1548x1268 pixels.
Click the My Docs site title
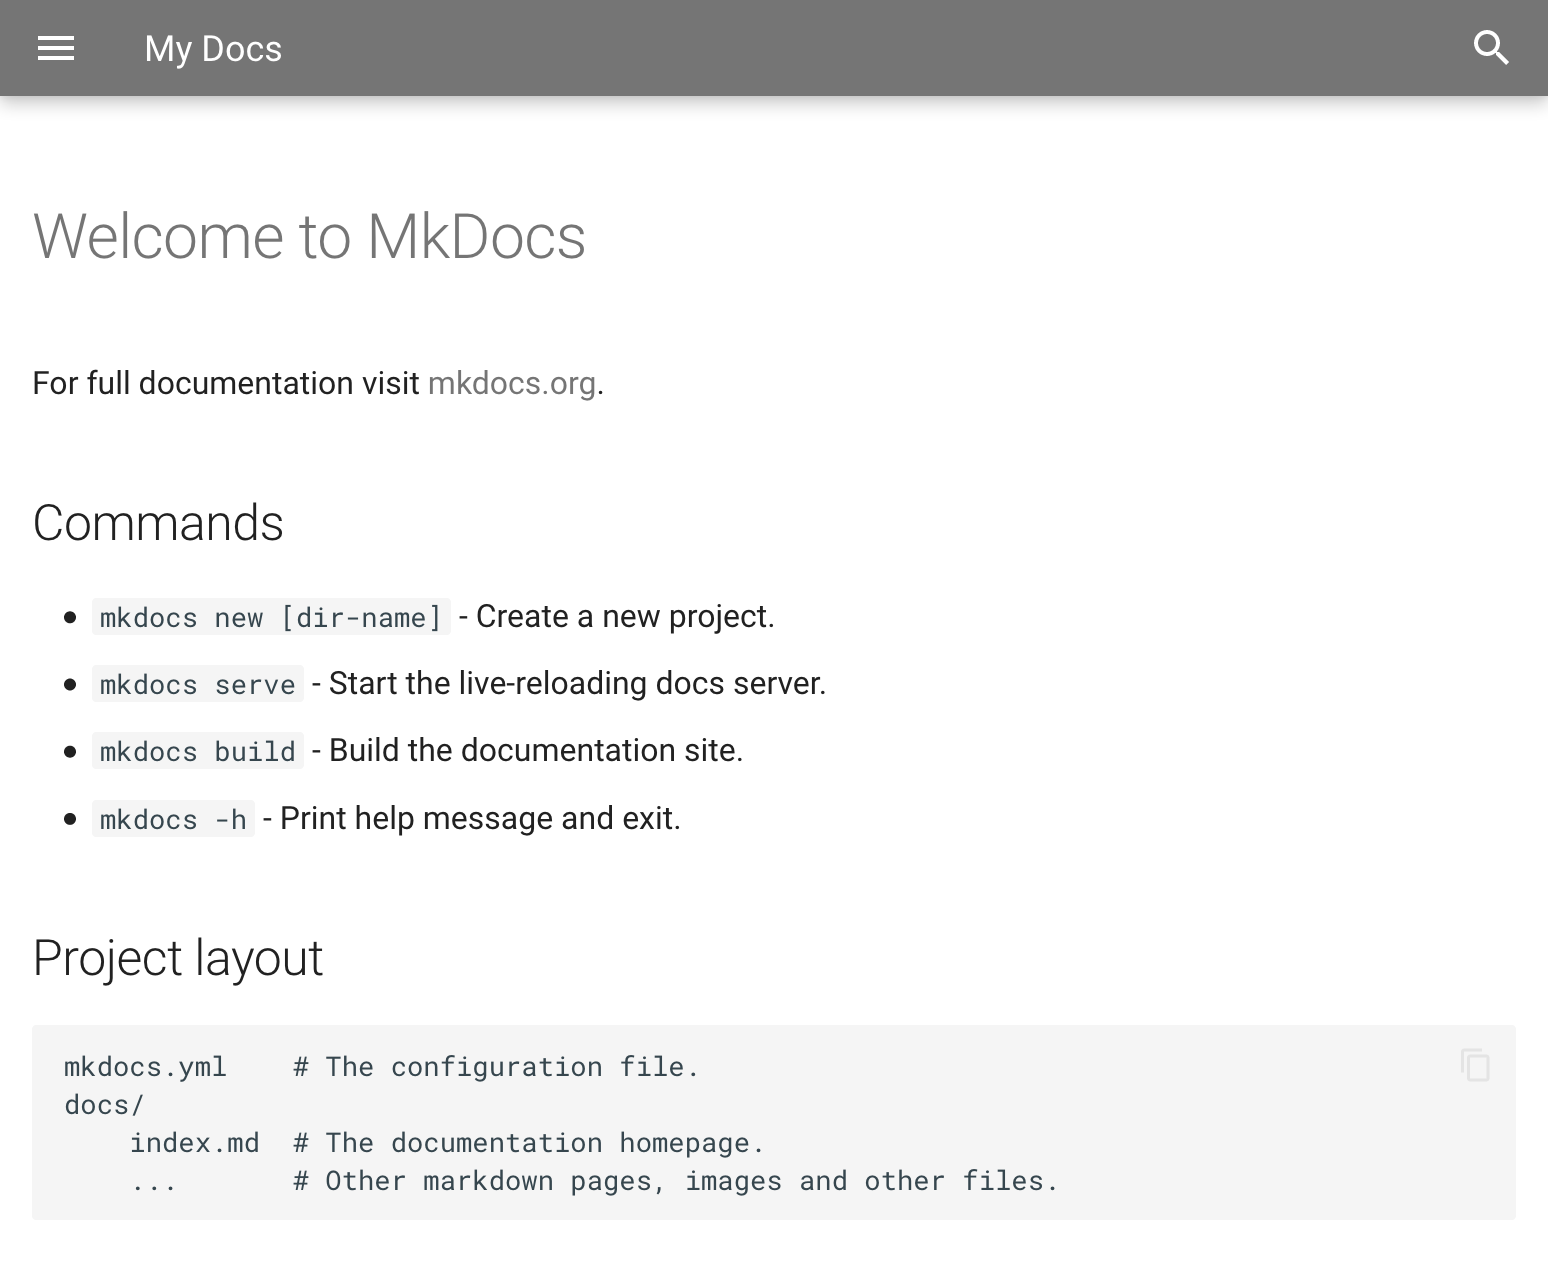[213, 49]
